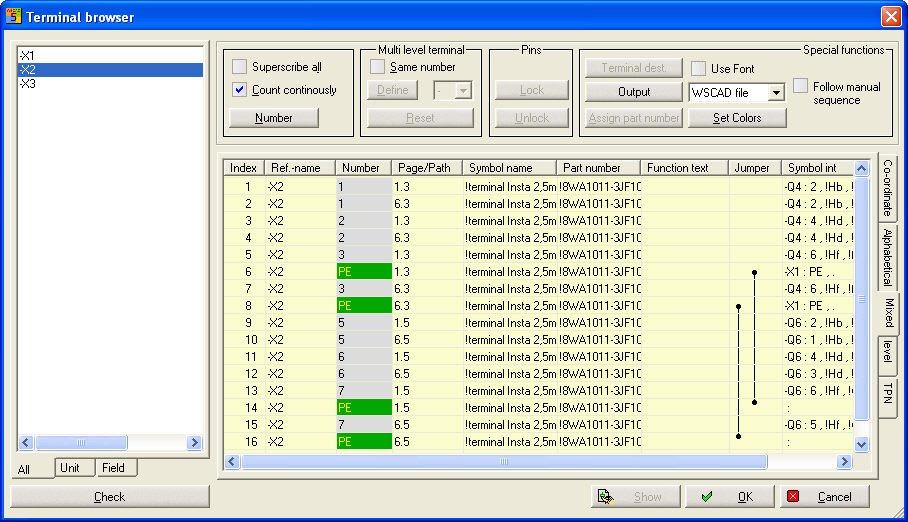The width and height of the screenshot is (908, 522).
Task: Click green PE cell in row 16
Action: click(364, 441)
